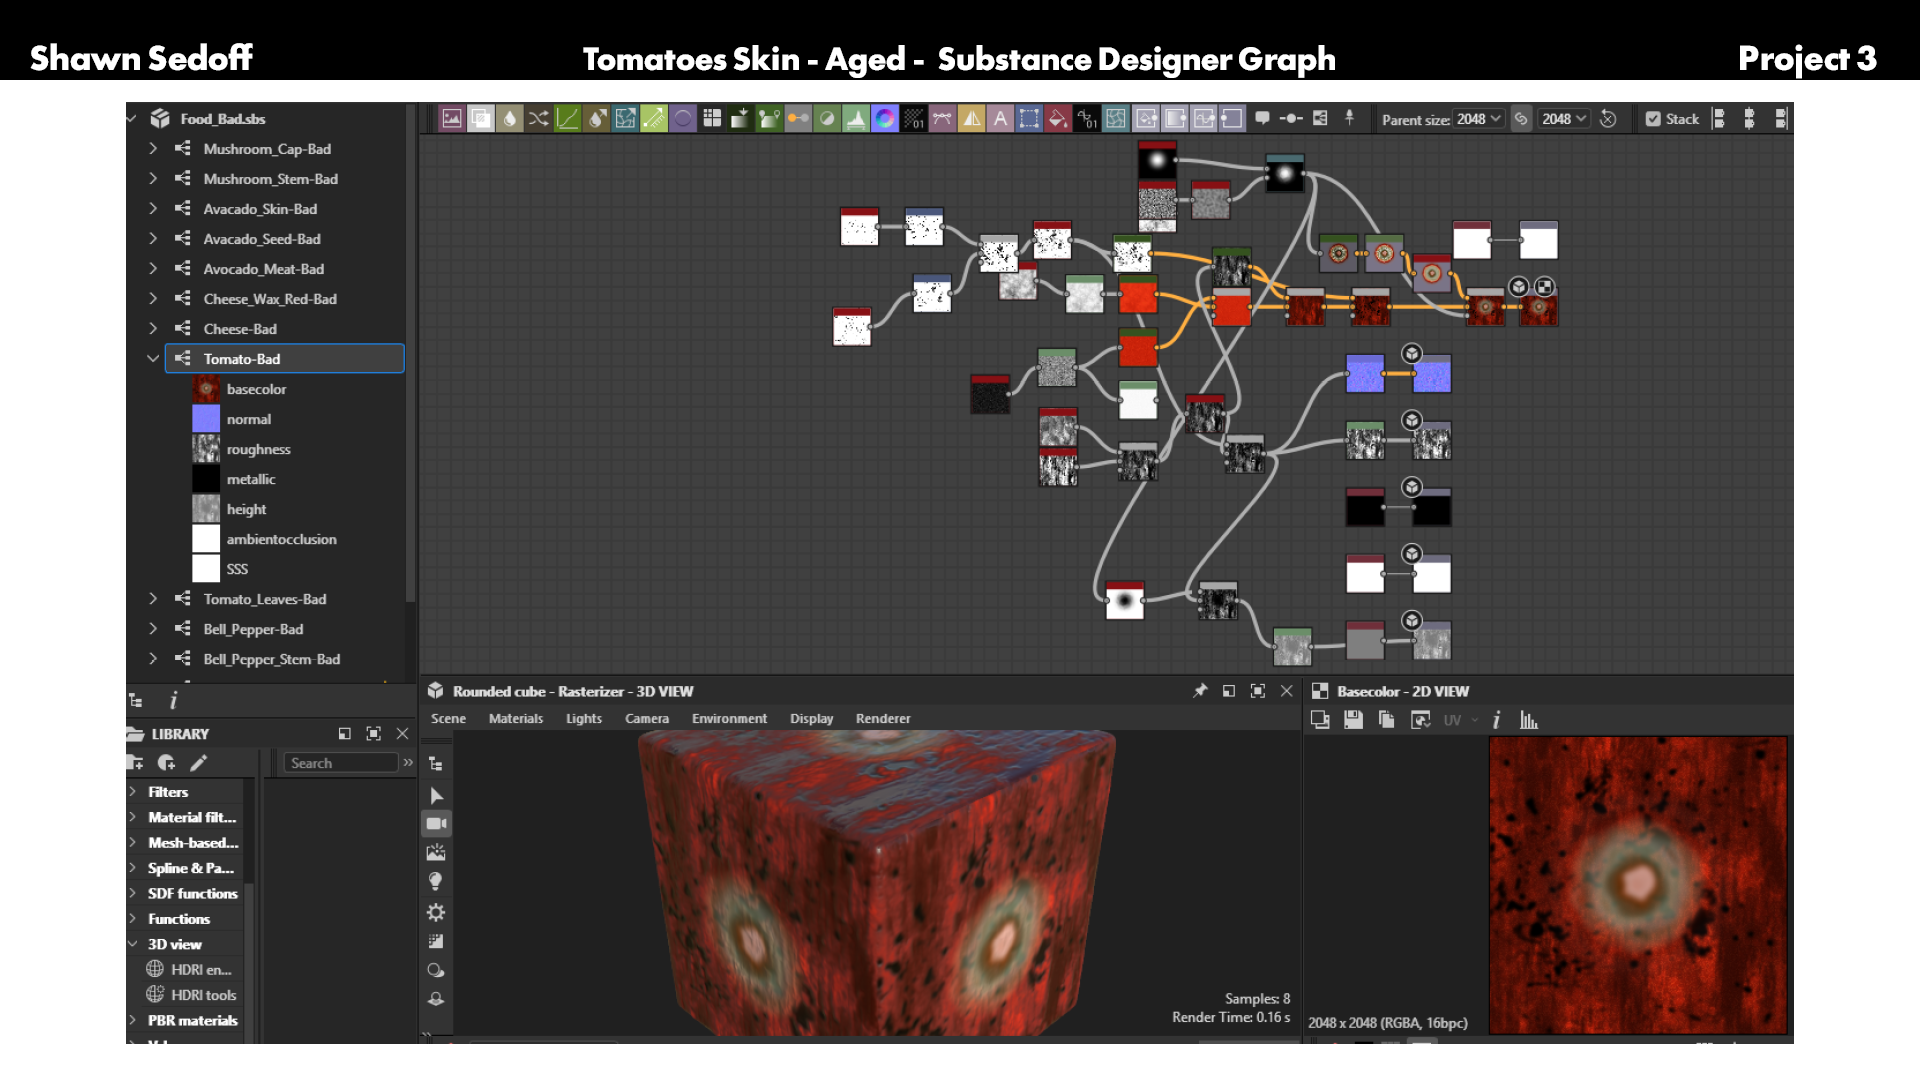This screenshot has width=1920, height=1080.
Task: Add a Bitmap node from the graph toolbar
Action: [452, 119]
